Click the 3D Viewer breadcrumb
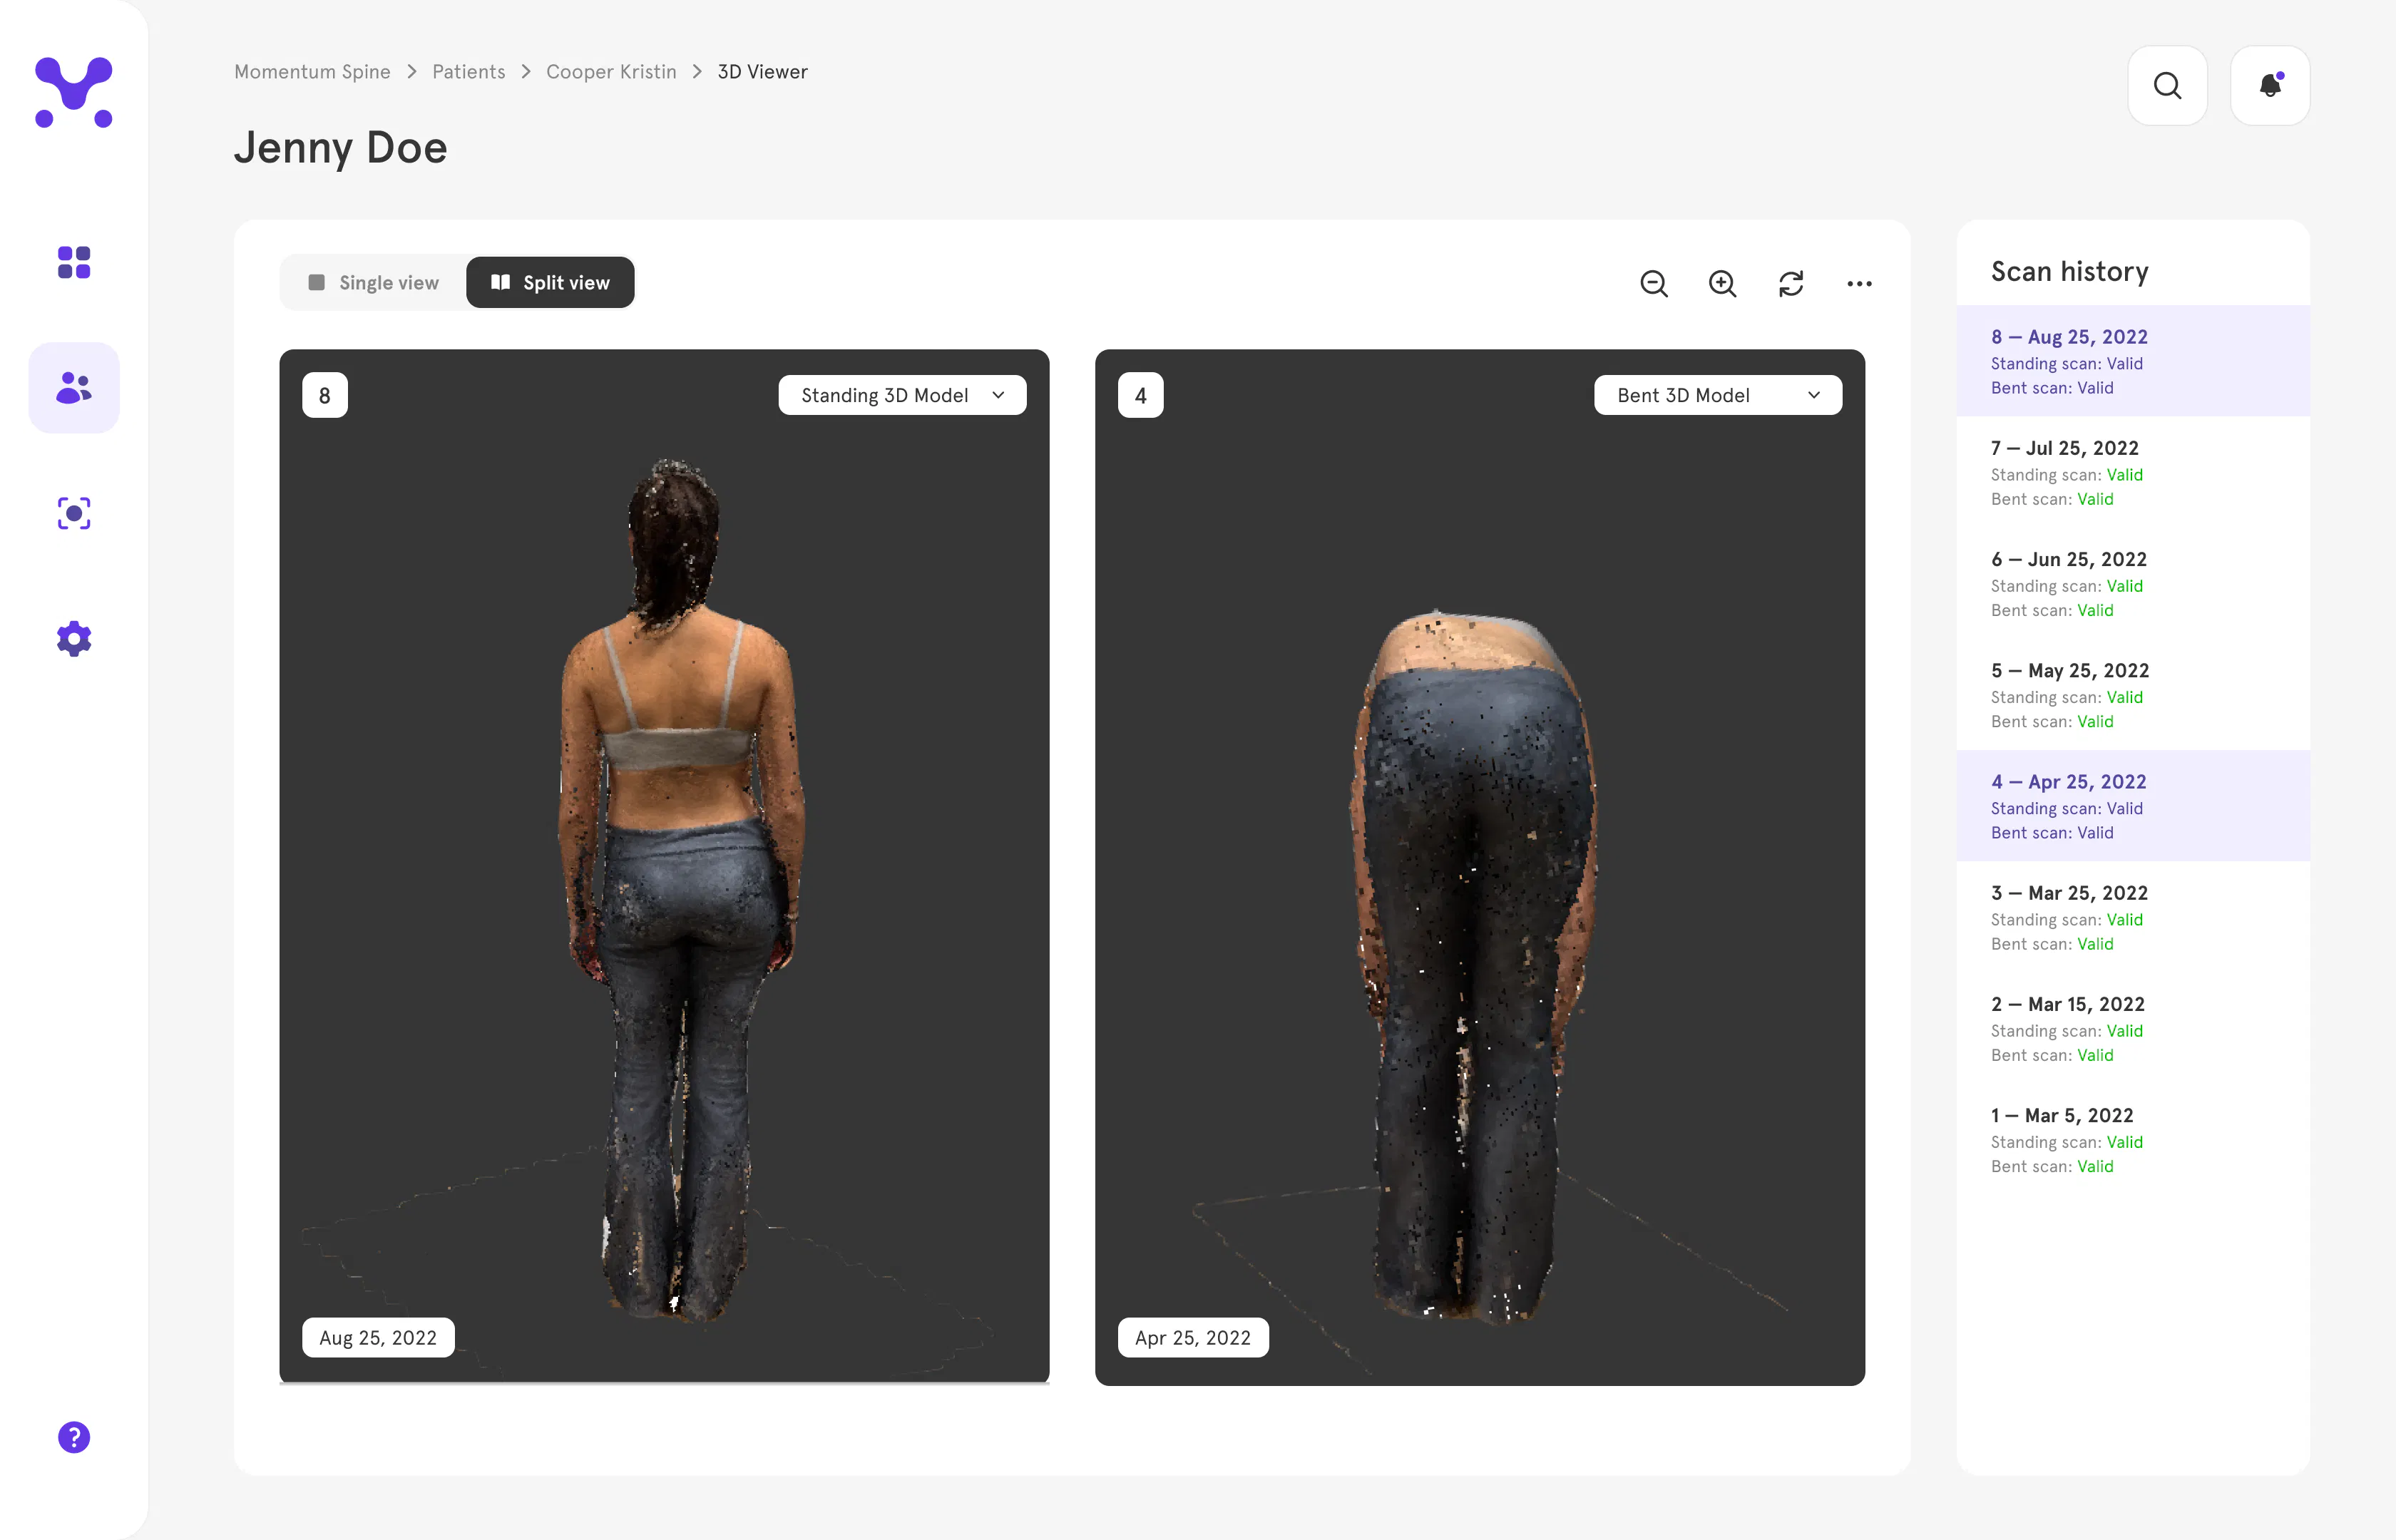The height and width of the screenshot is (1540, 2396). point(762,72)
